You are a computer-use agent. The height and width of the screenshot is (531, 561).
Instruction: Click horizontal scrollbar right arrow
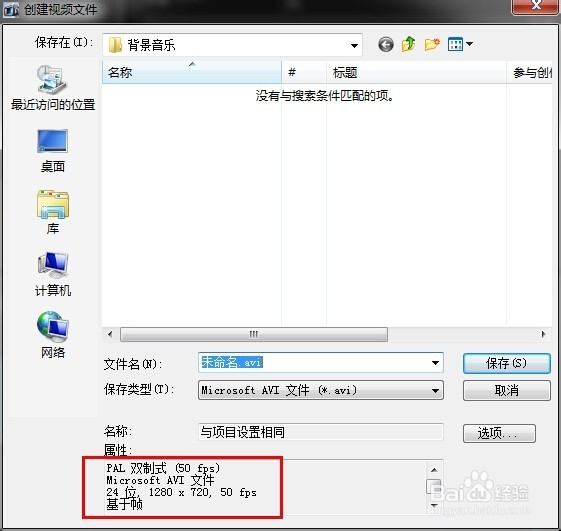[543, 335]
